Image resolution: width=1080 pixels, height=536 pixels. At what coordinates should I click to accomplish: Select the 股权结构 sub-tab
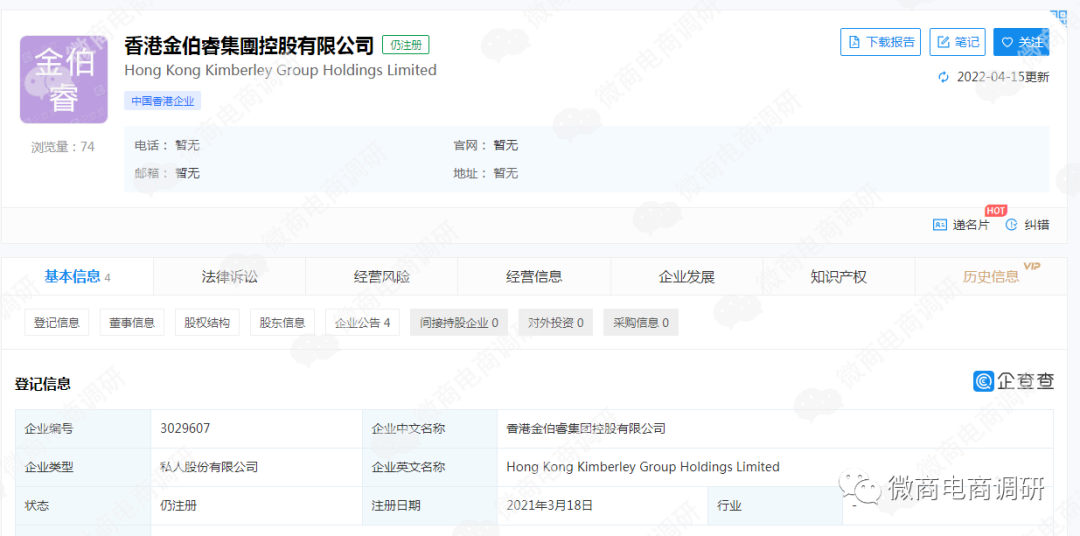tap(207, 322)
